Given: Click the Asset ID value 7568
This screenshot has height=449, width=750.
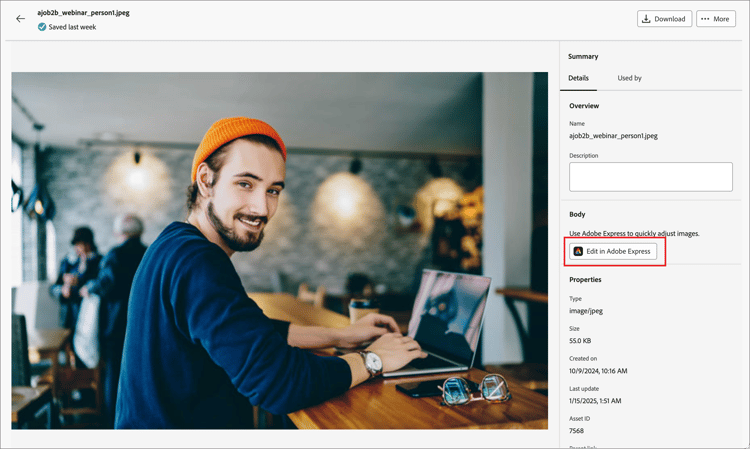Looking at the screenshot, I should click(x=576, y=431).
